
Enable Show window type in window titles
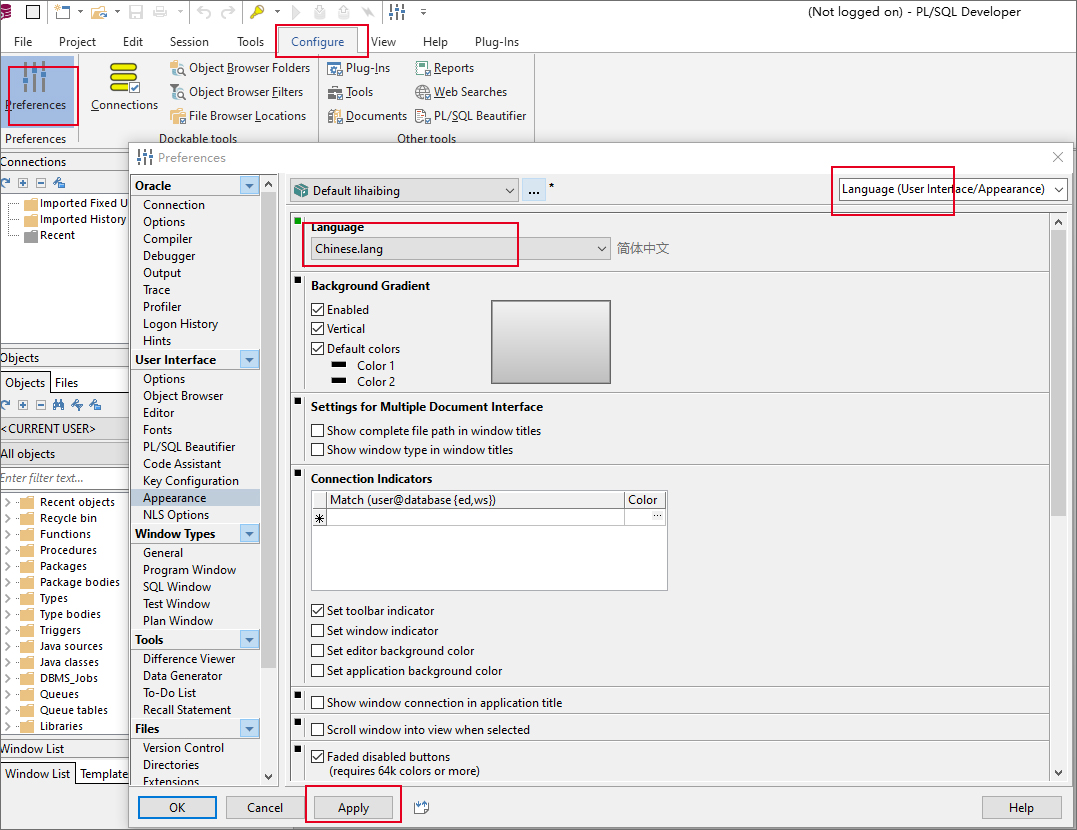tap(317, 450)
